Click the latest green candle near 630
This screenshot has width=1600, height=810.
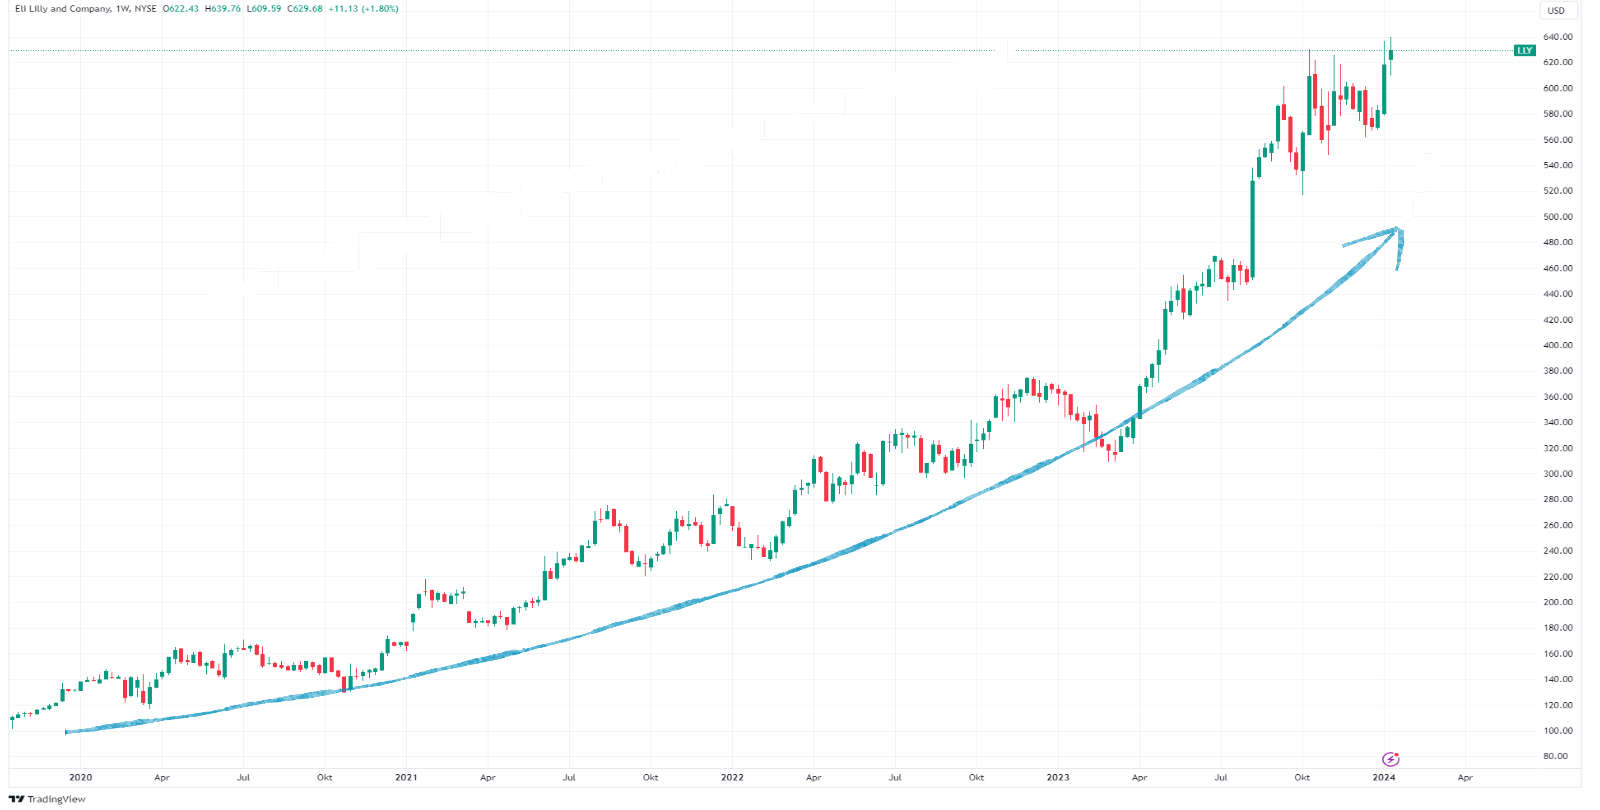point(1391,54)
